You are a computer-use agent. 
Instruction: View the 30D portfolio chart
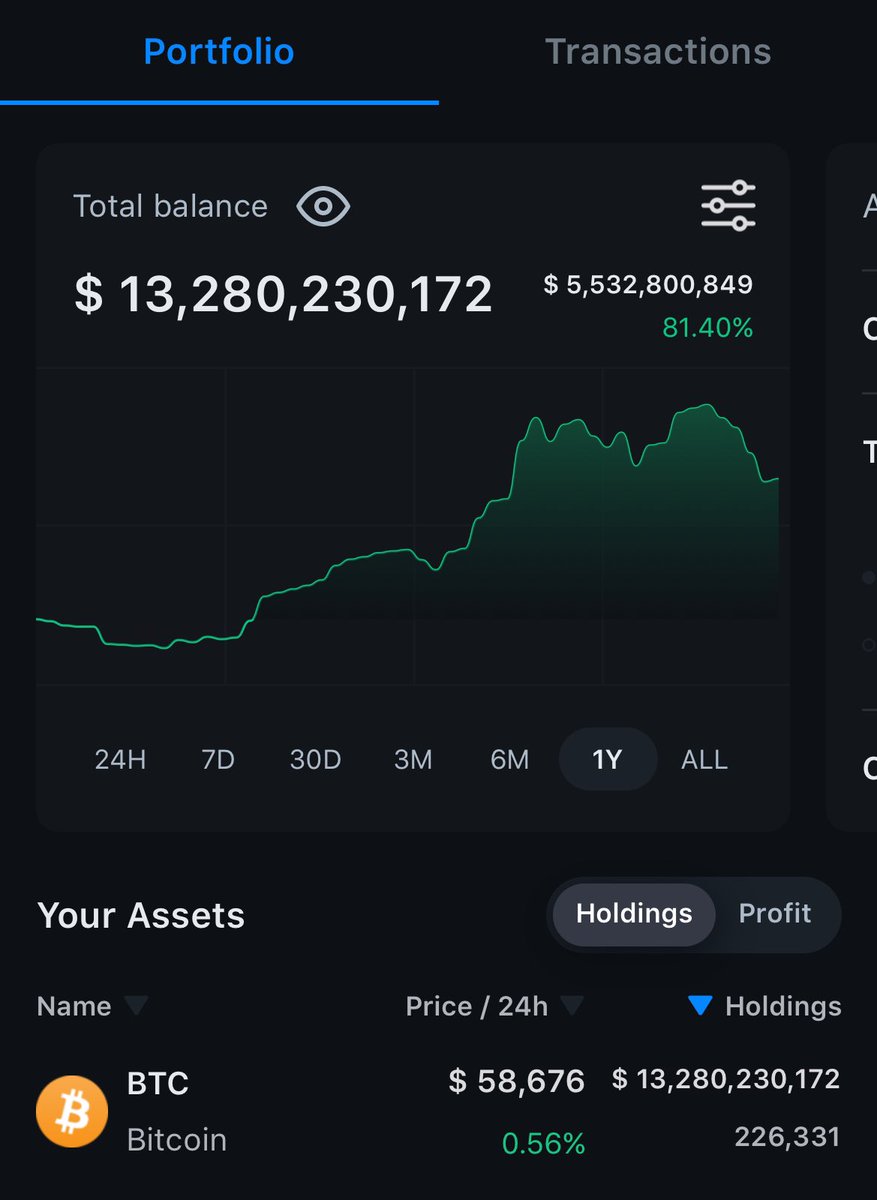pos(315,759)
